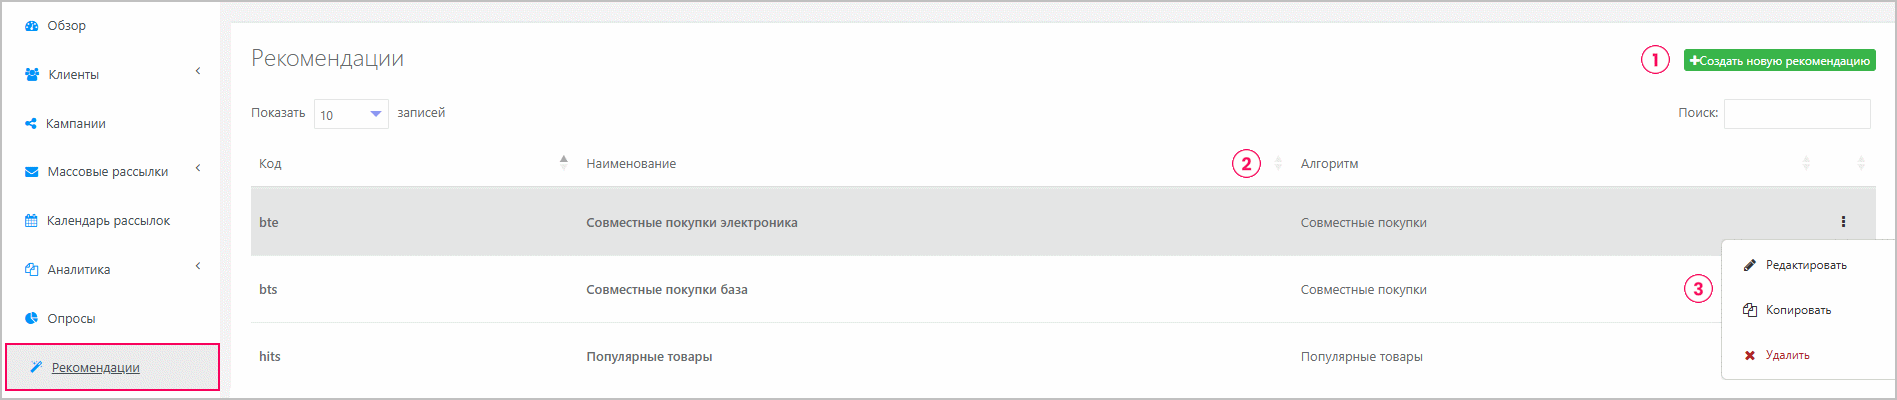Open the Рекомендации sidebar link
The image size is (1897, 400).
click(95, 367)
